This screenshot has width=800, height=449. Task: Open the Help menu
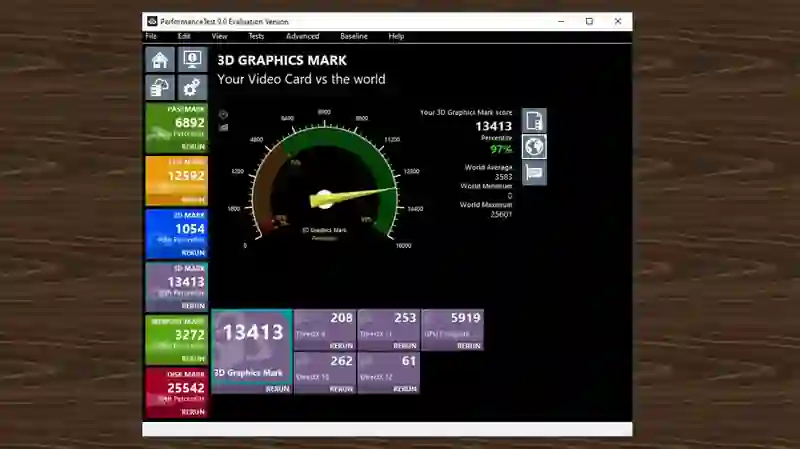pyautogui.click(x=396, y=36)
